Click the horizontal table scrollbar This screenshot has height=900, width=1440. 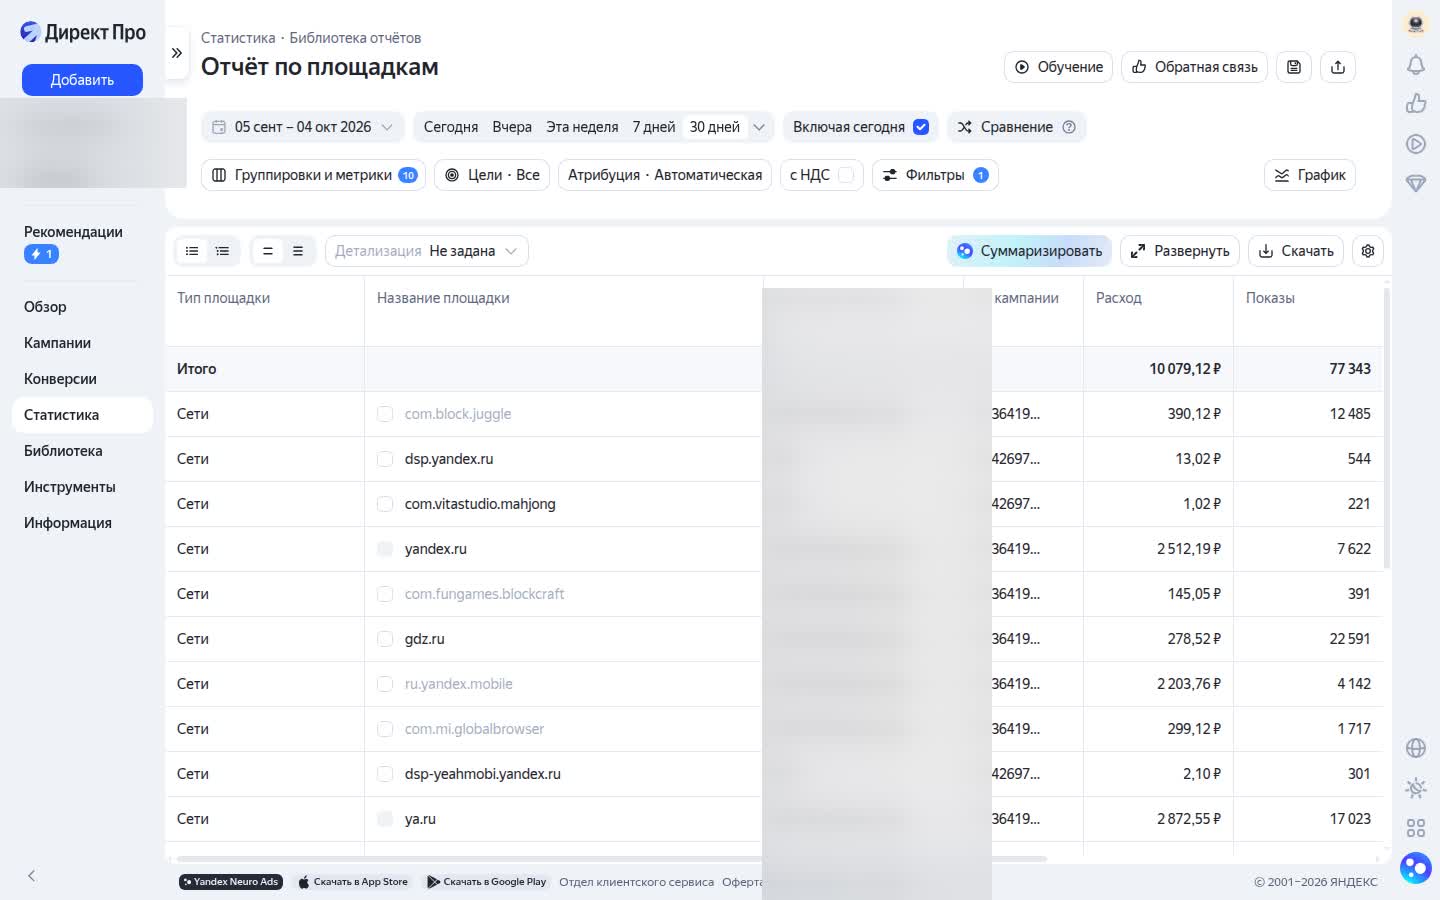click(x=612, y=859)
